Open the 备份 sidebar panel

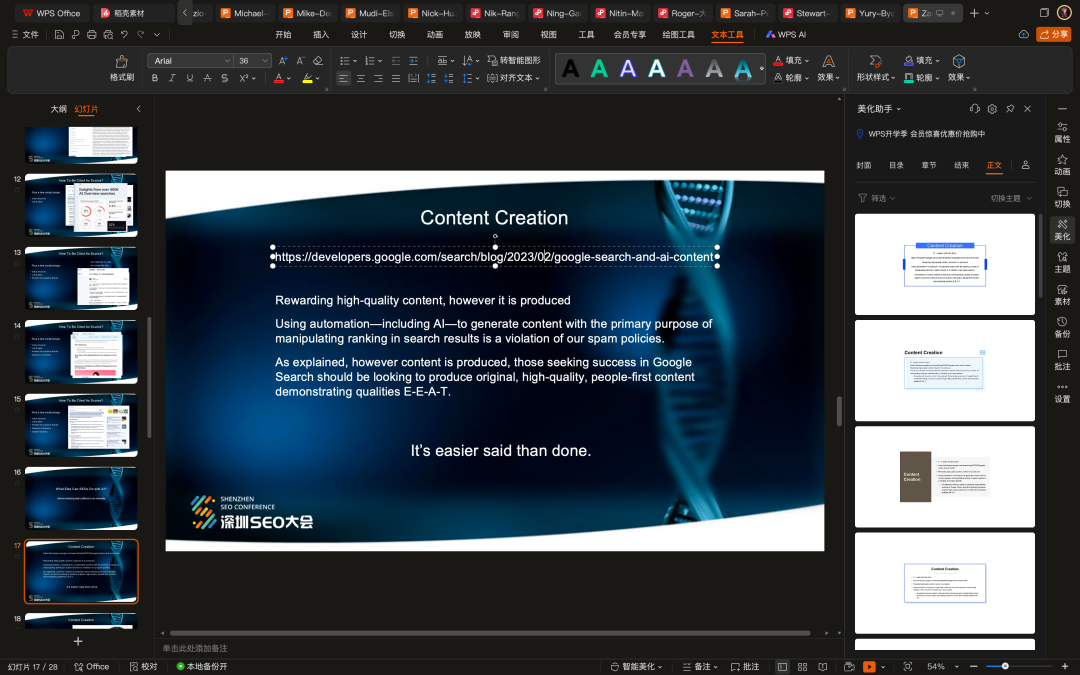tap(1062, 327)
